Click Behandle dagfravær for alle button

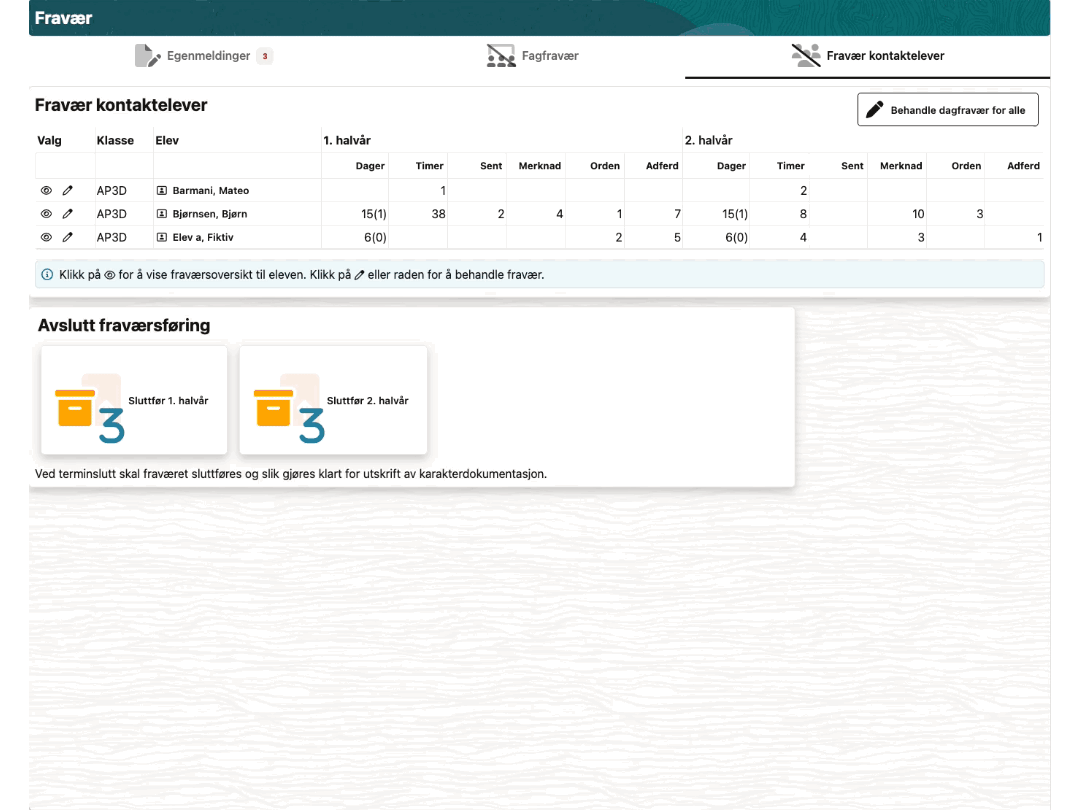pyautogui.click(x=947, y=110)
